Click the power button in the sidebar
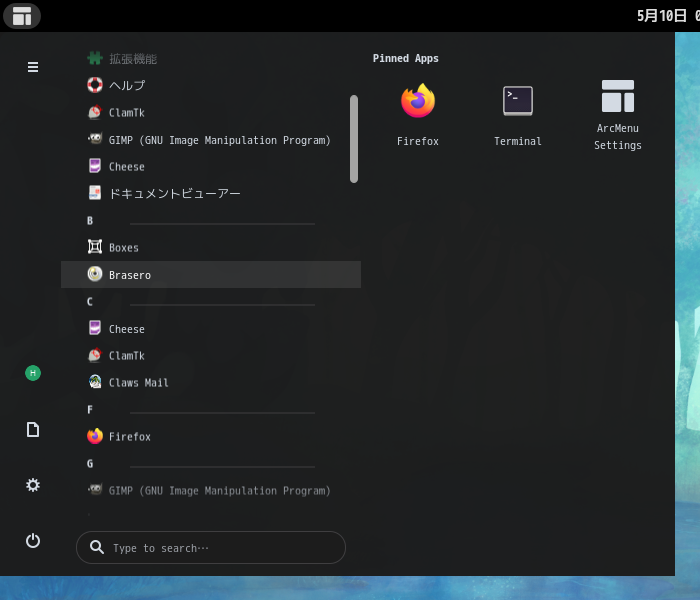Viewport: 700px width, 600px height. [x=33, y=541]
